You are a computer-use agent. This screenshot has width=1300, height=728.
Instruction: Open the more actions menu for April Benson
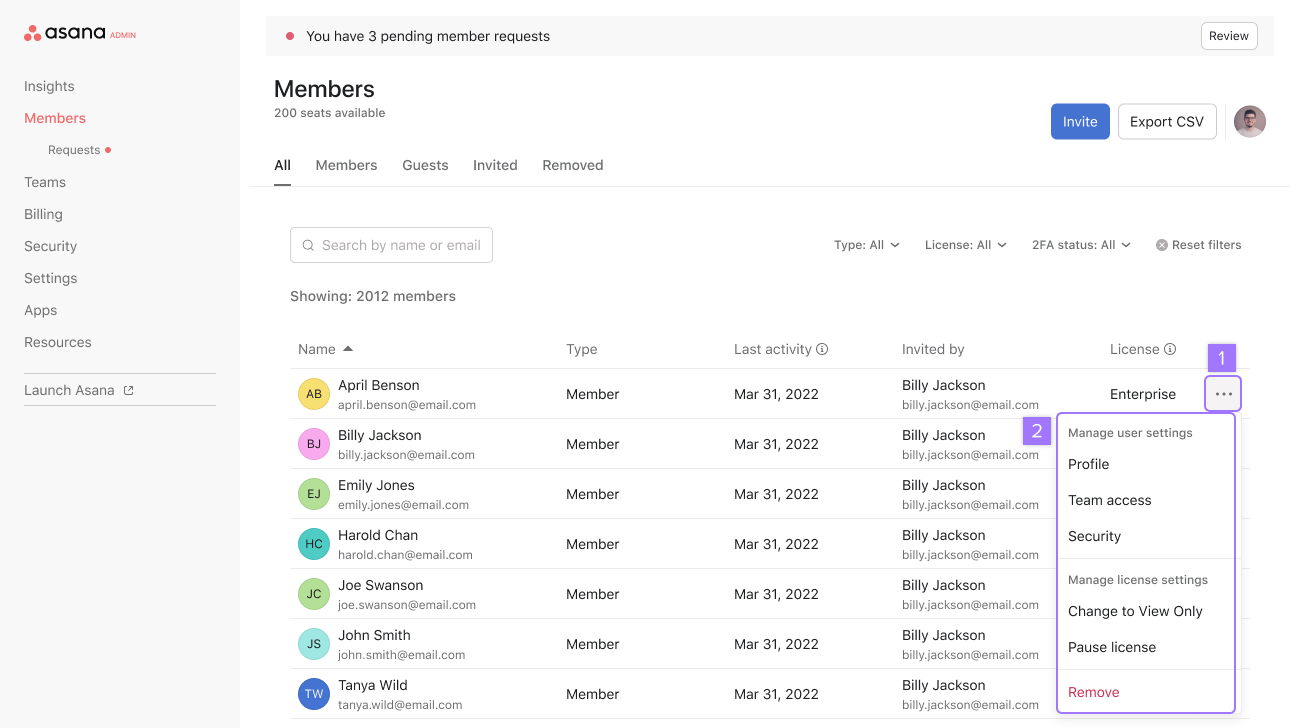(x=1222, y=393)
